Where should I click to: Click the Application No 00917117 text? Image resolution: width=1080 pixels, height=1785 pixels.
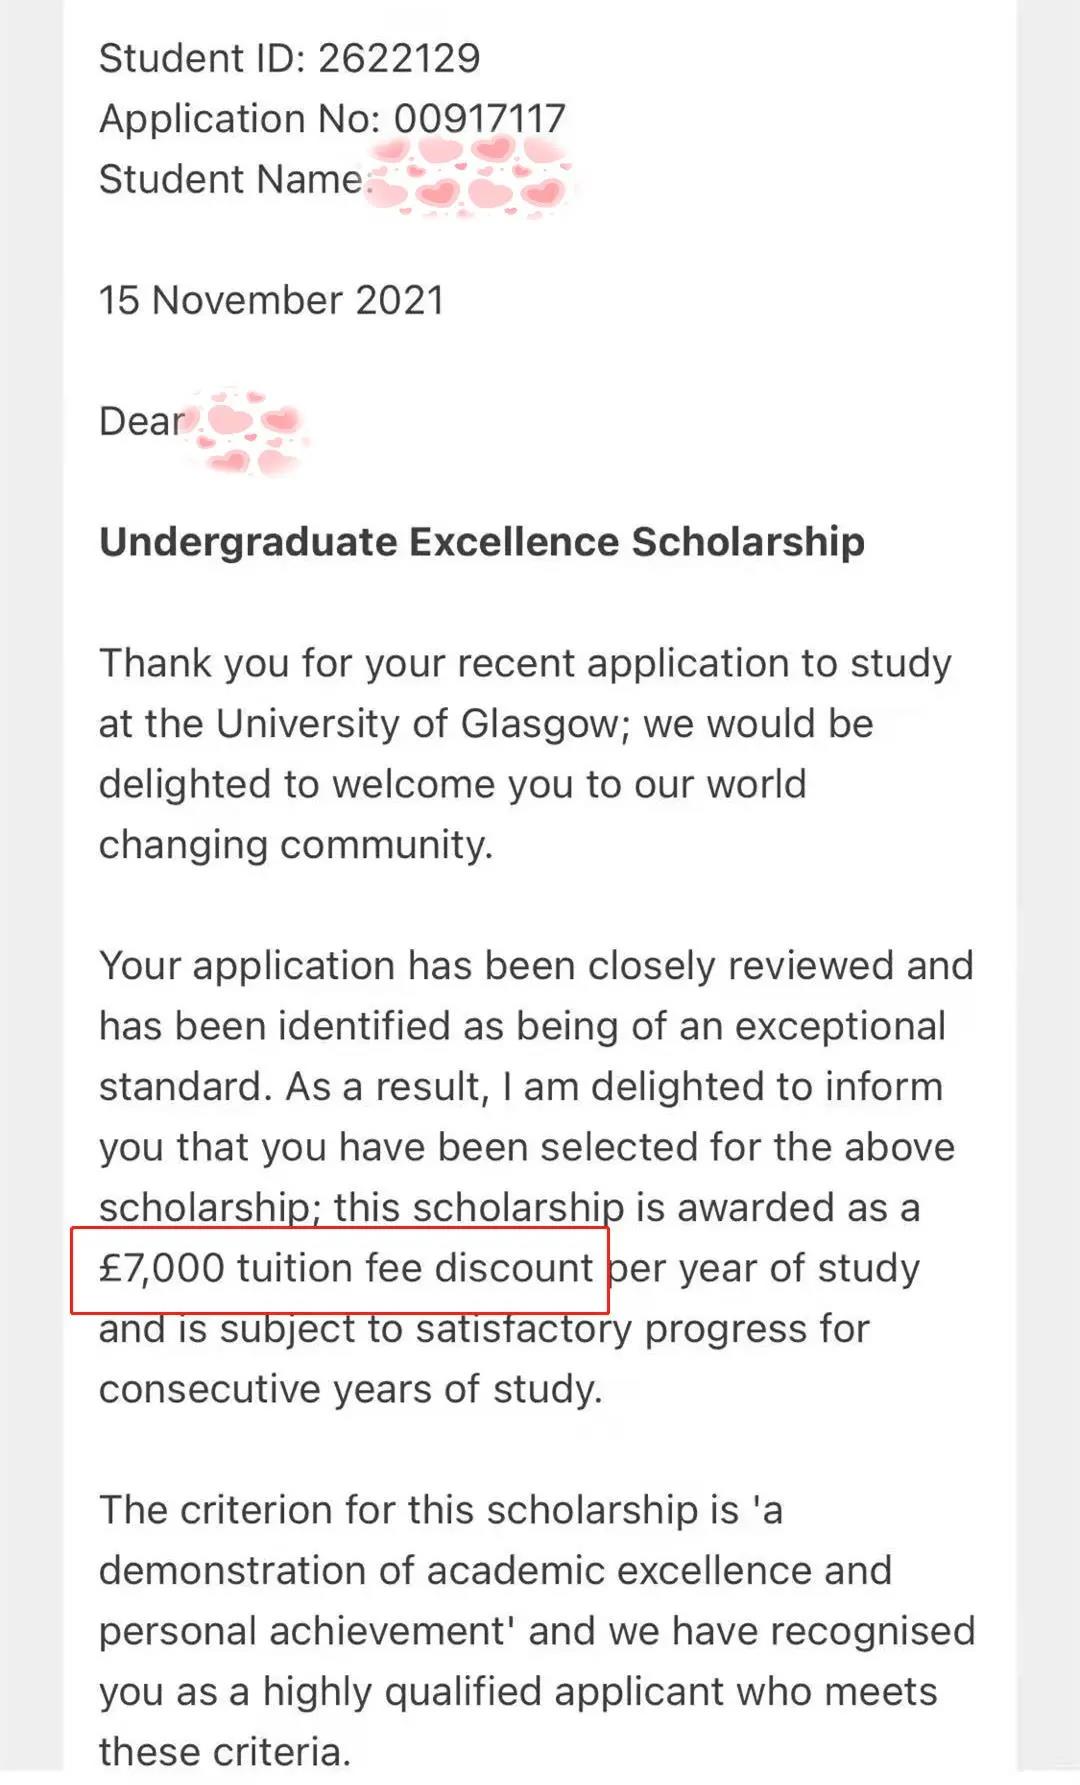point(332,119)
